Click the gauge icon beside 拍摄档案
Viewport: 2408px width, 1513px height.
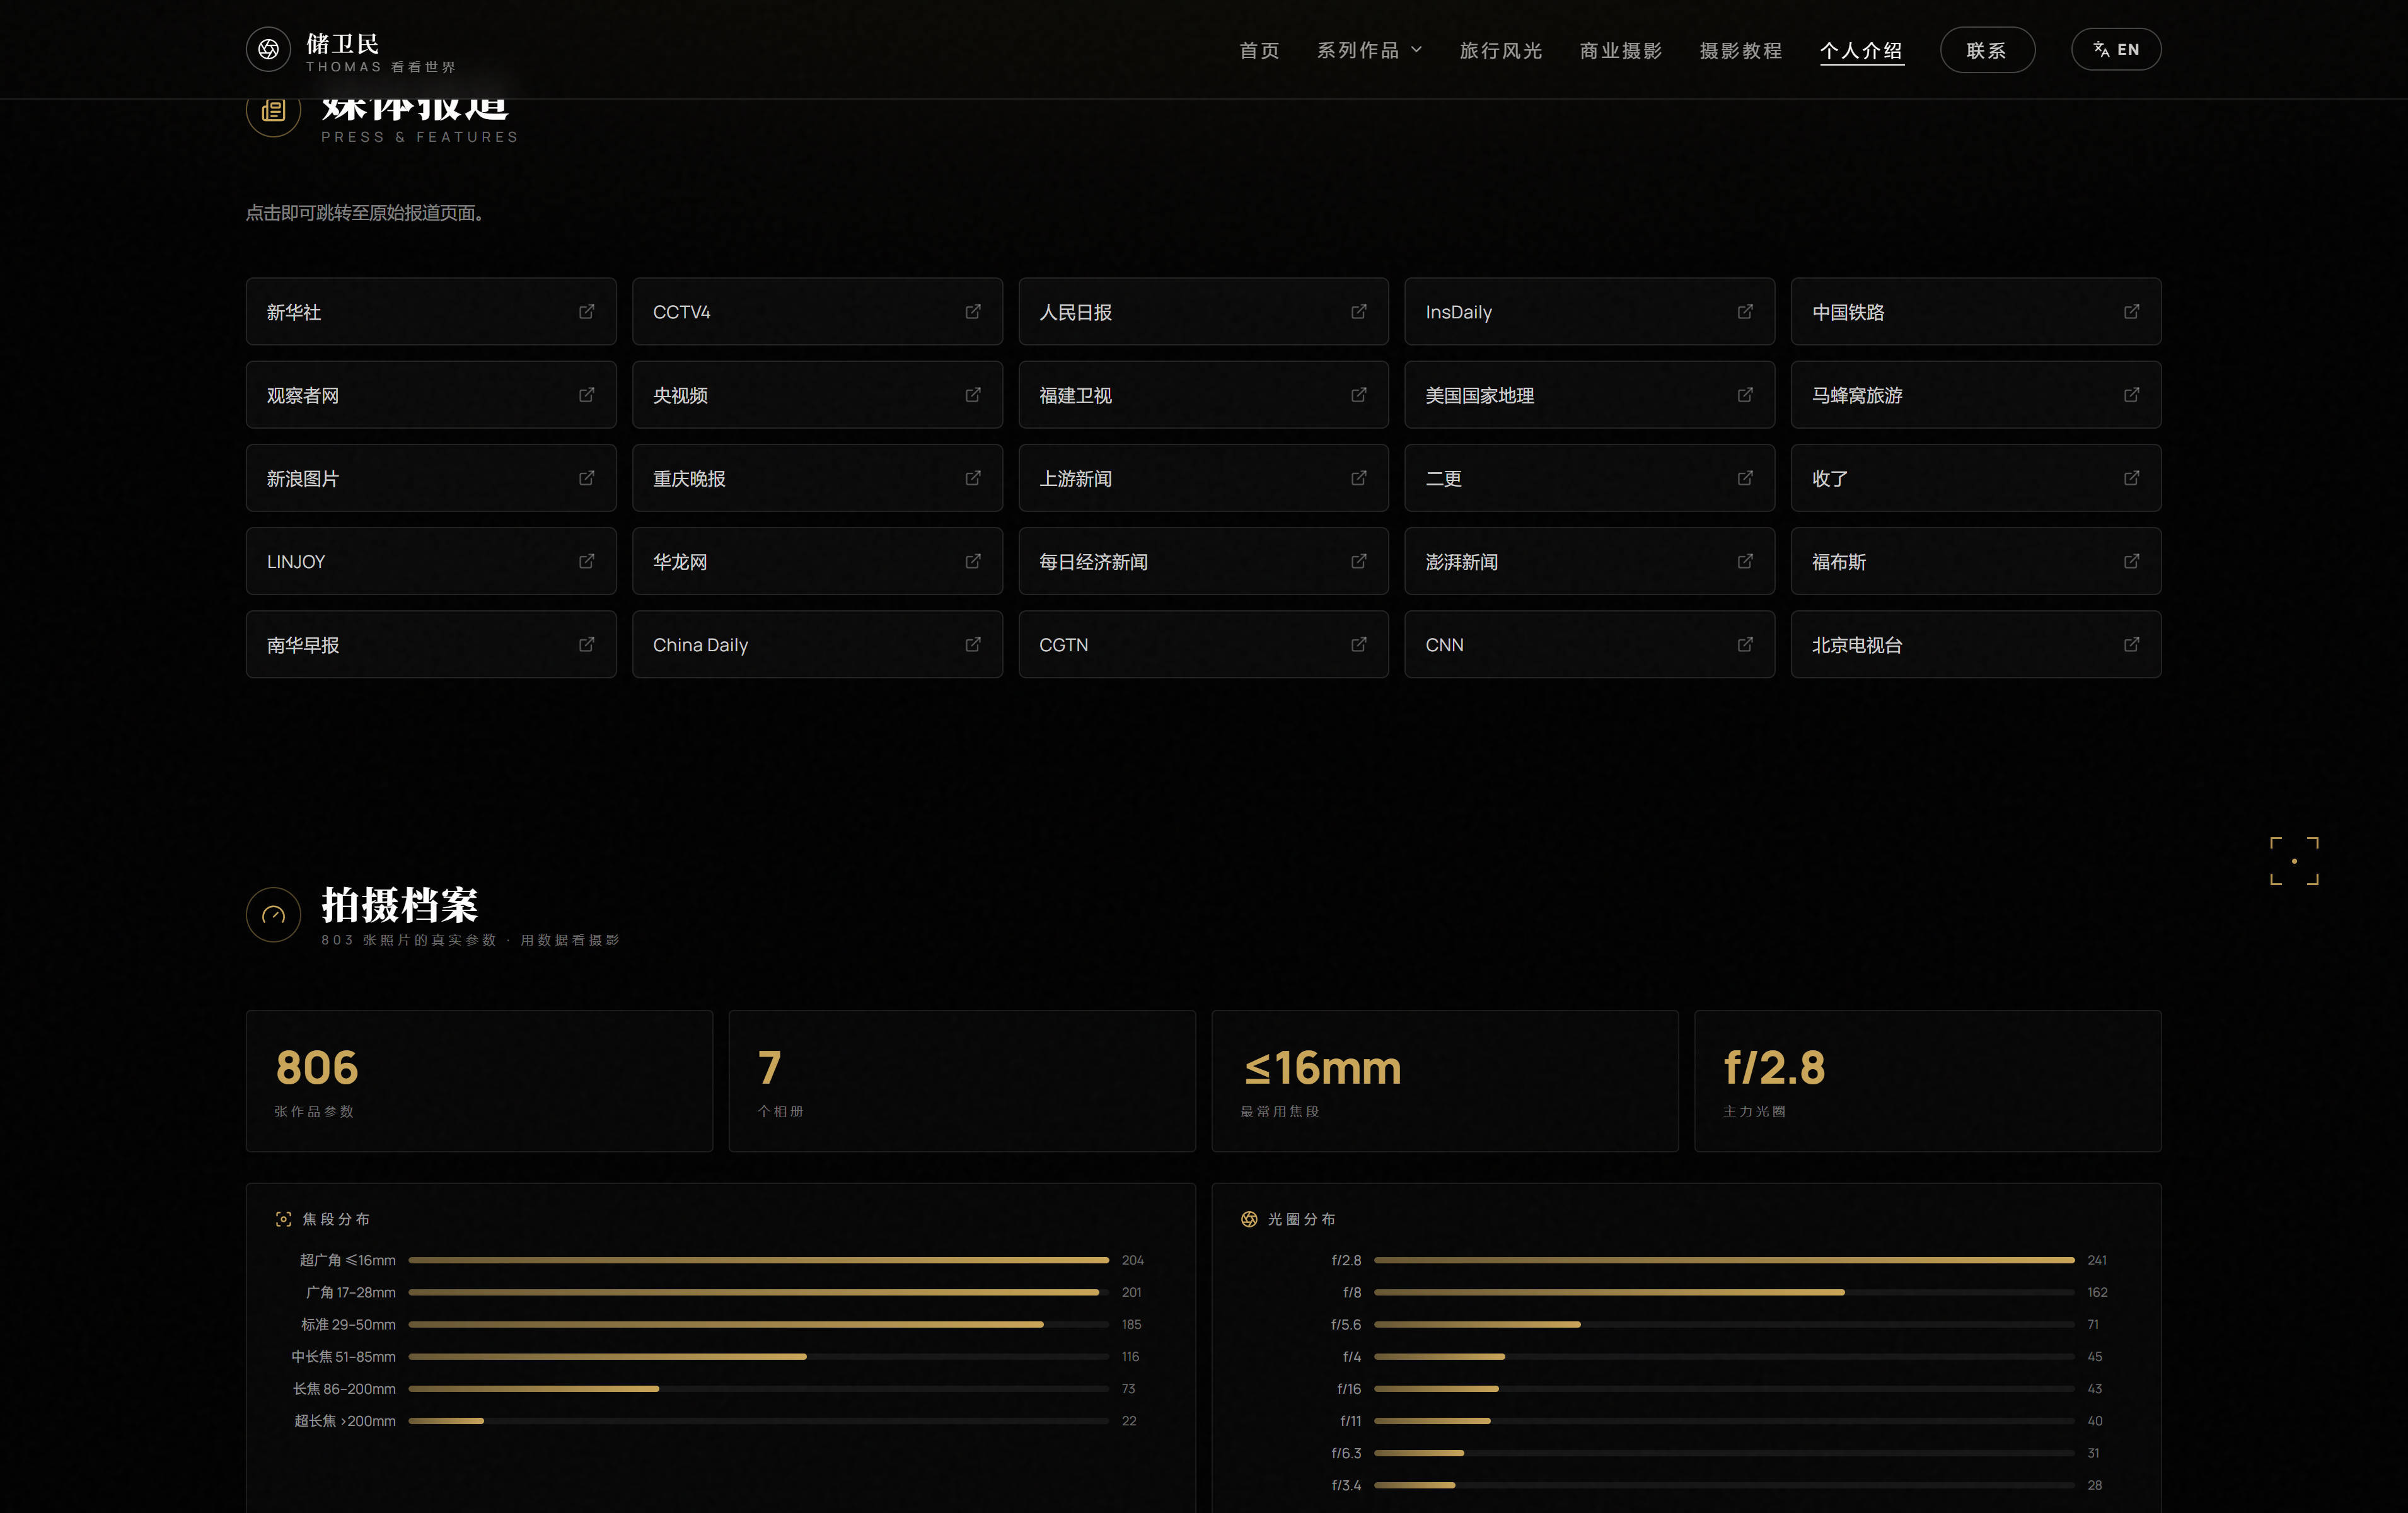(x=273, y=915)
